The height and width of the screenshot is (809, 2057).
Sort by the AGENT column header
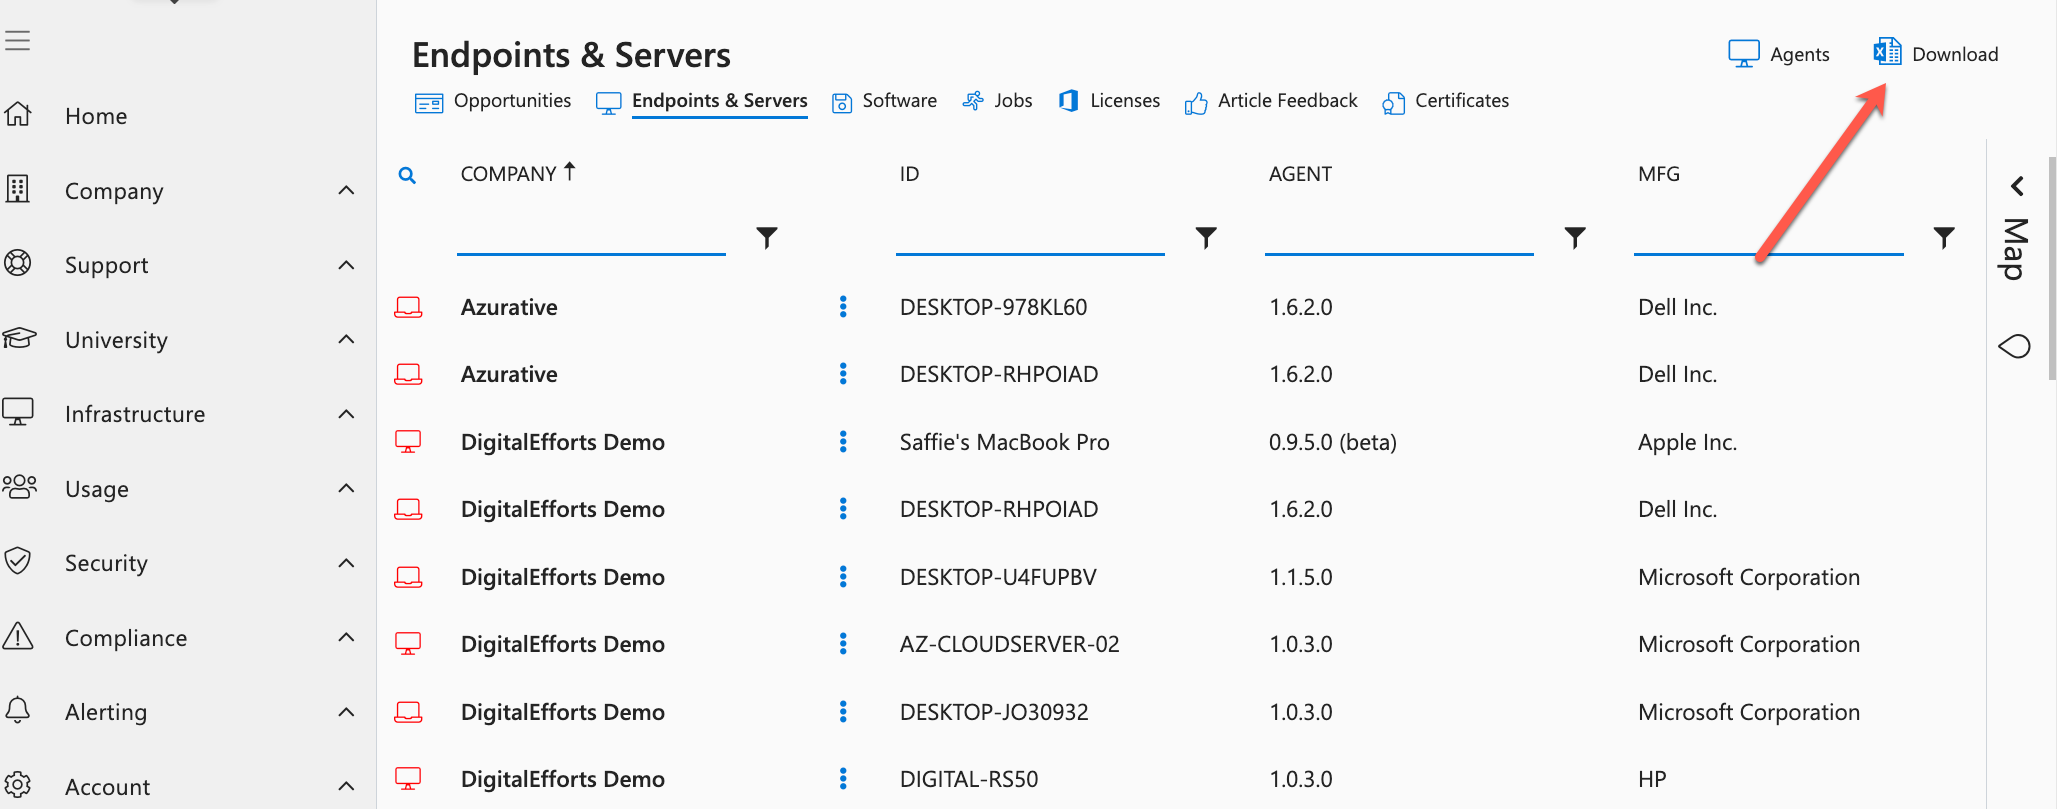tap(1300, 174)
